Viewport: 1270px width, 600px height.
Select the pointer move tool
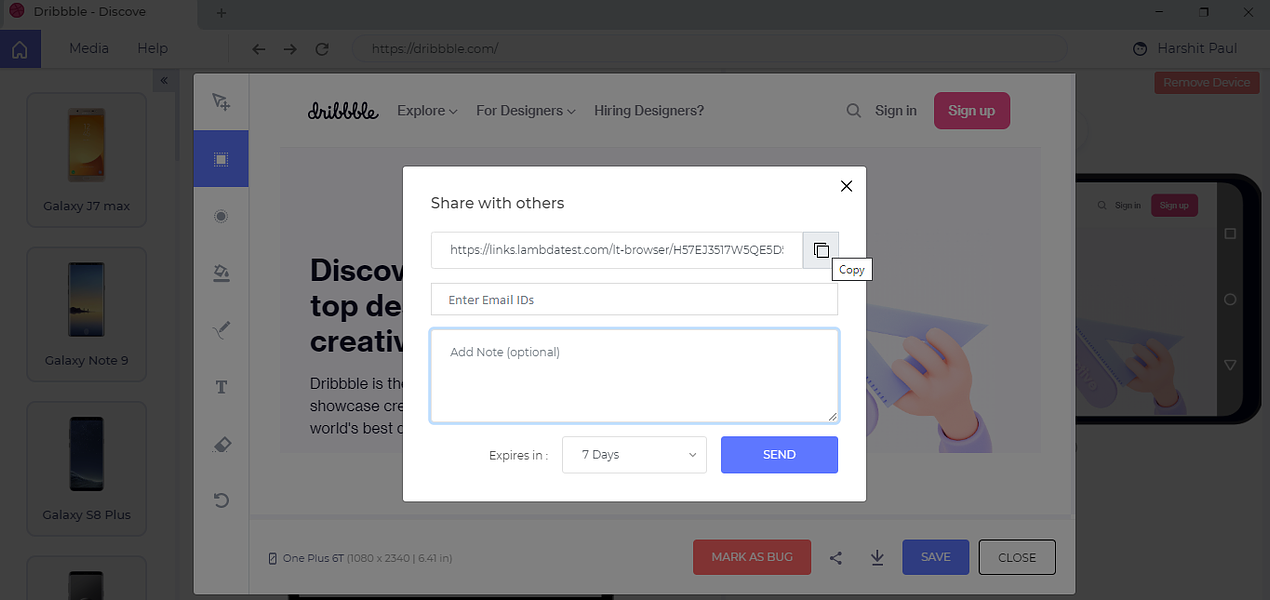pyautogui.click(x=222, y=102)
